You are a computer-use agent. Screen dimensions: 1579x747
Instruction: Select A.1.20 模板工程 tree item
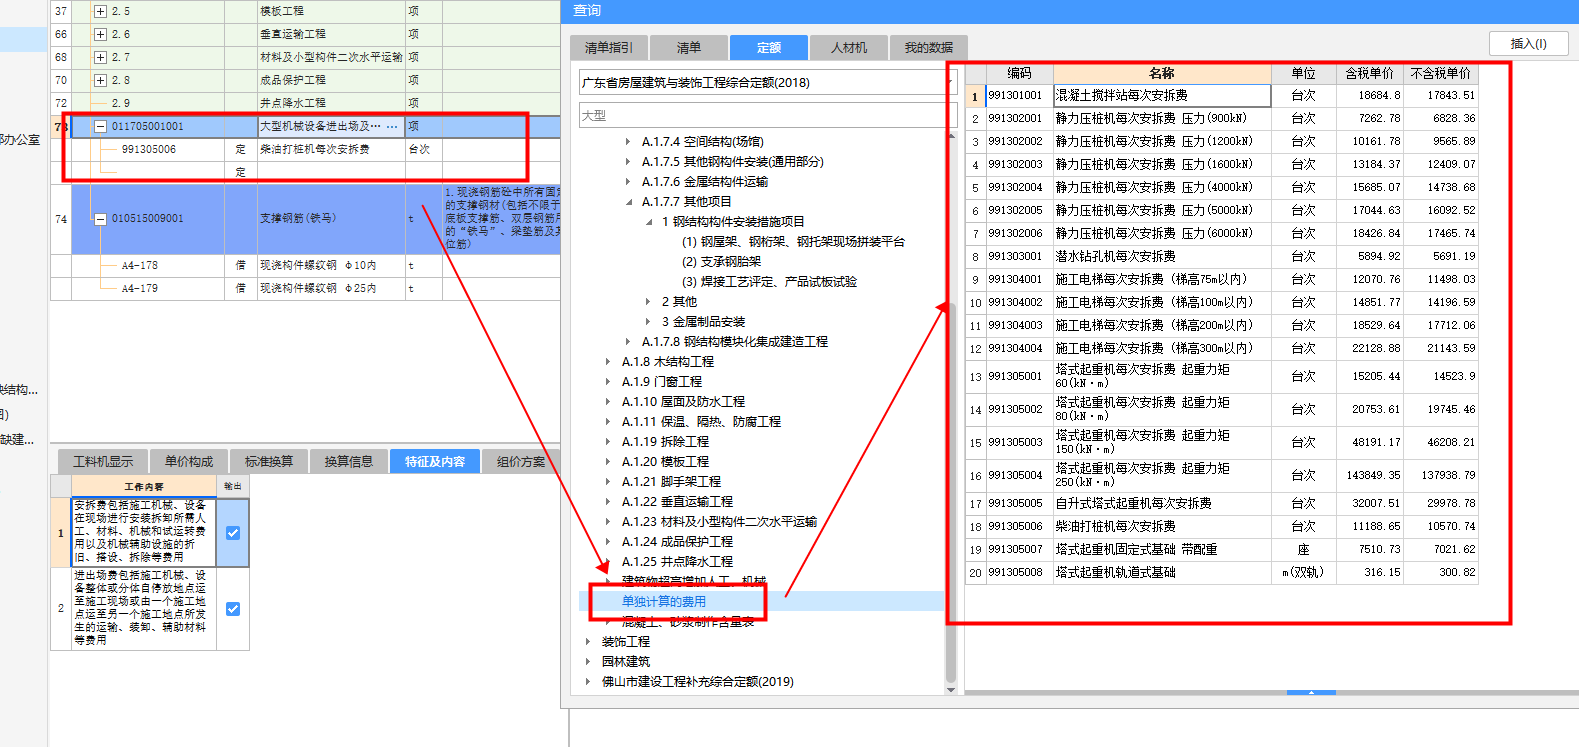(x=665, y=462)
